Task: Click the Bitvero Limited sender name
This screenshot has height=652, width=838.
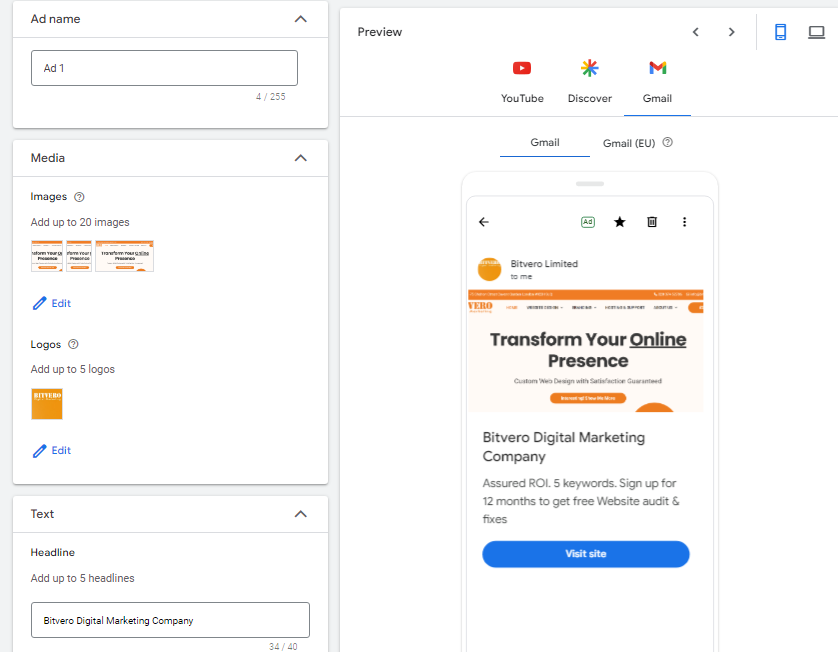Action: [544, 263]
